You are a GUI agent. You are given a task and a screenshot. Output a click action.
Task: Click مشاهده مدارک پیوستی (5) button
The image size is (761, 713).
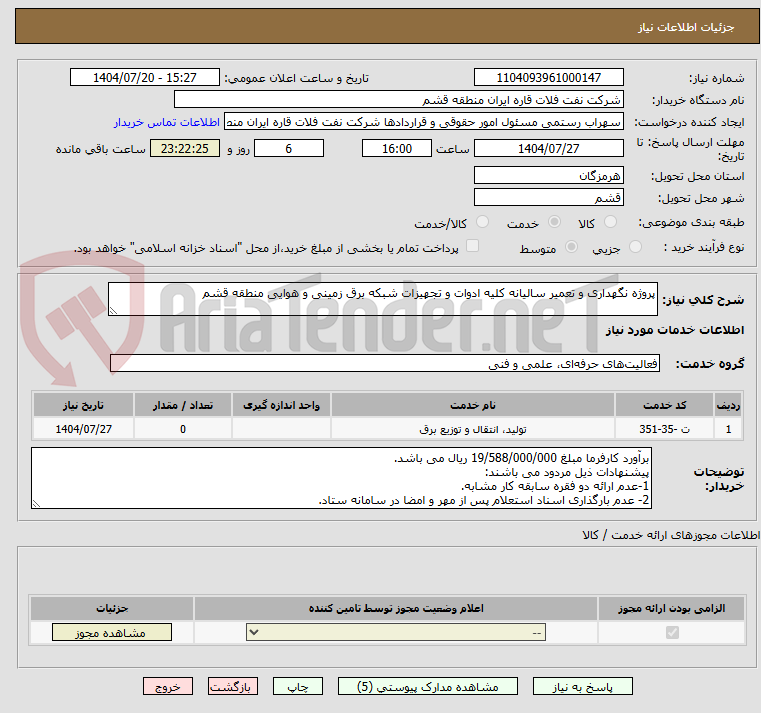coord(428,687)
